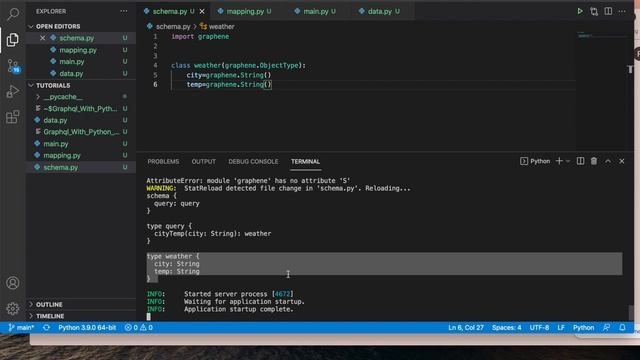Open changes compare icon in editor toolbar

click(594, 11)
